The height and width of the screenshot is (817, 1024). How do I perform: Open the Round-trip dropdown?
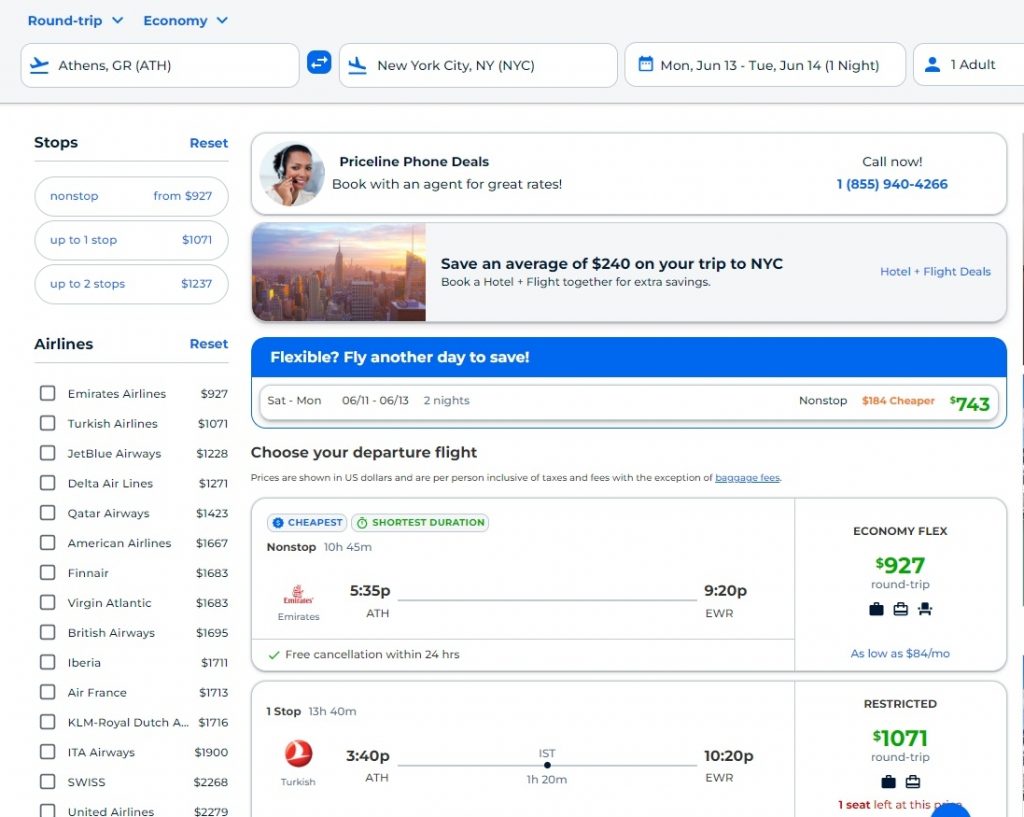(x=75, y=20)
